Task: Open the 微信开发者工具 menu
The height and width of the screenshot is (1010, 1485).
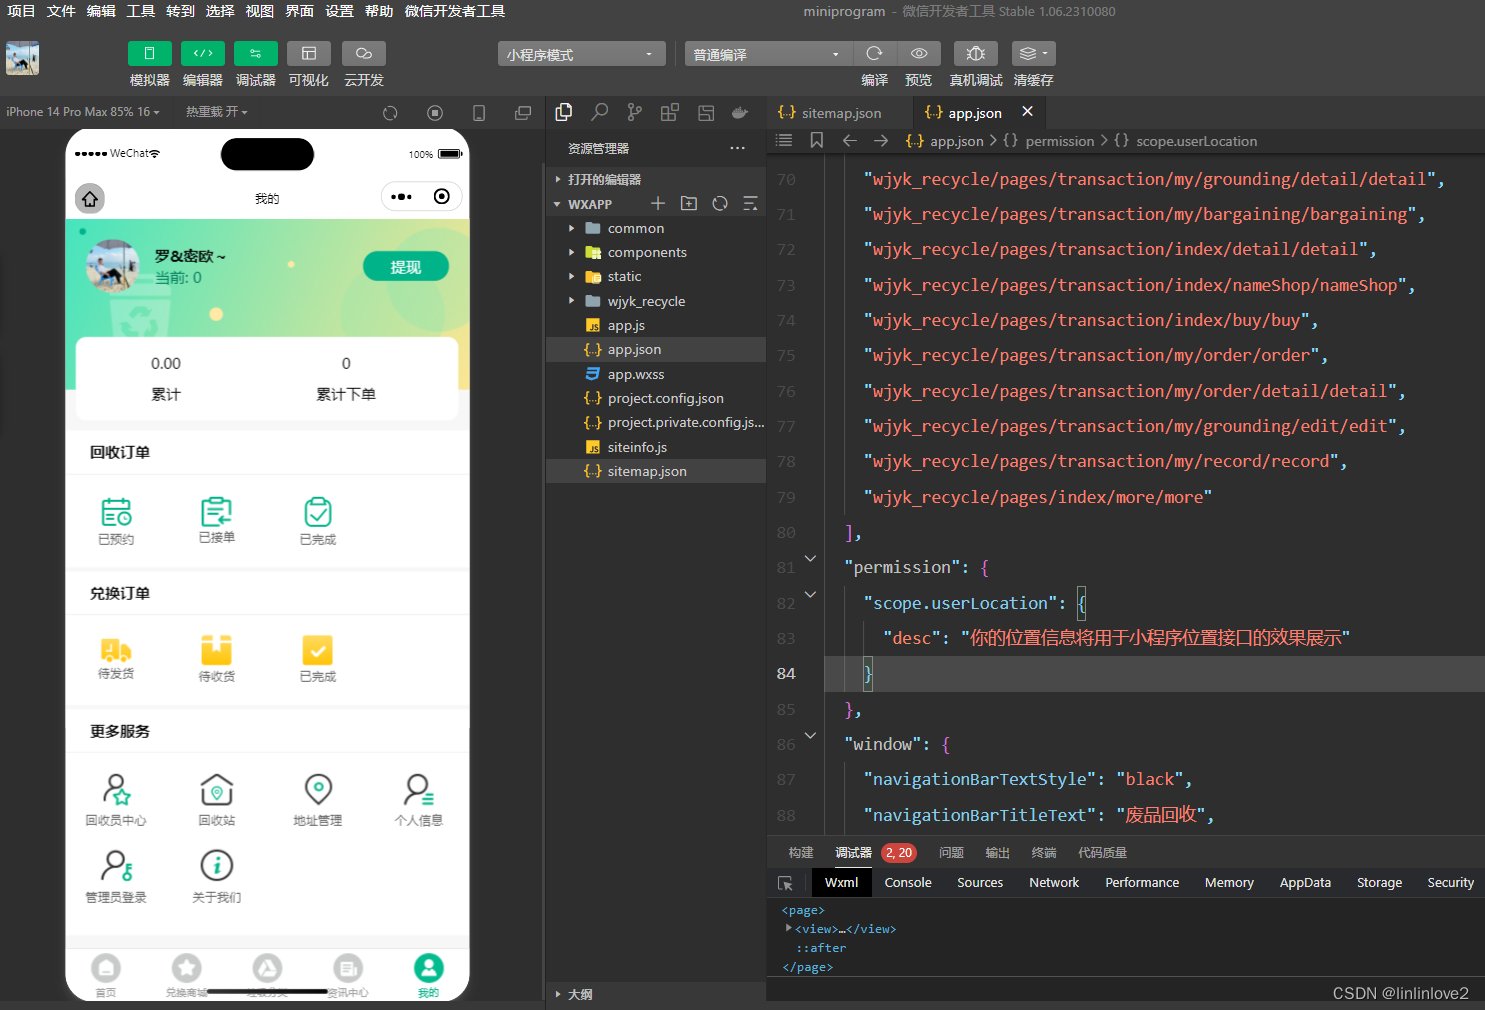Action: [455, 11]
